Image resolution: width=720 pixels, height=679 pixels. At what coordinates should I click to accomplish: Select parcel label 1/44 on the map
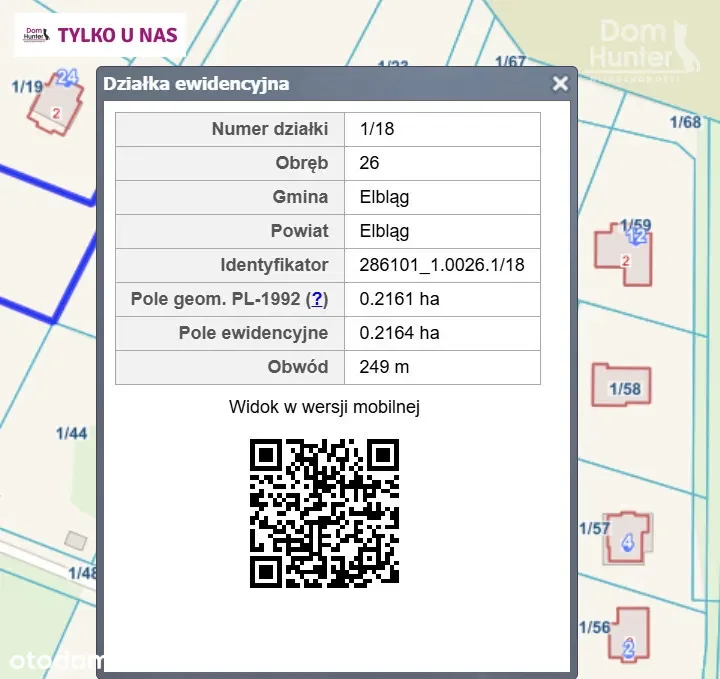(71, 433)
